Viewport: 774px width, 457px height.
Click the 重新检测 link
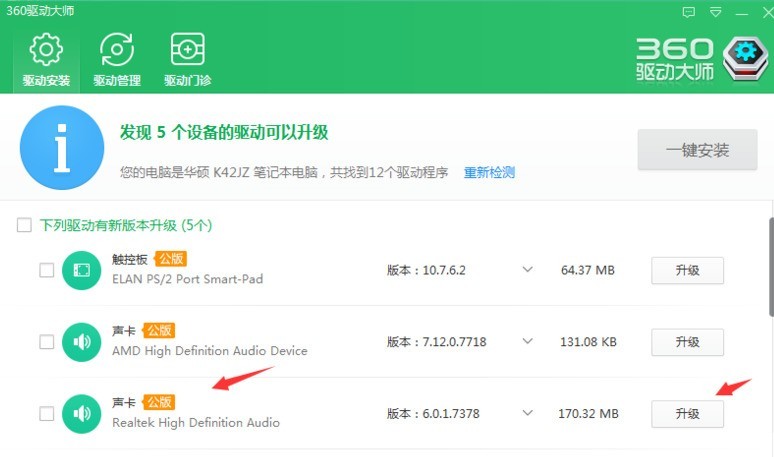pos(489,172)
